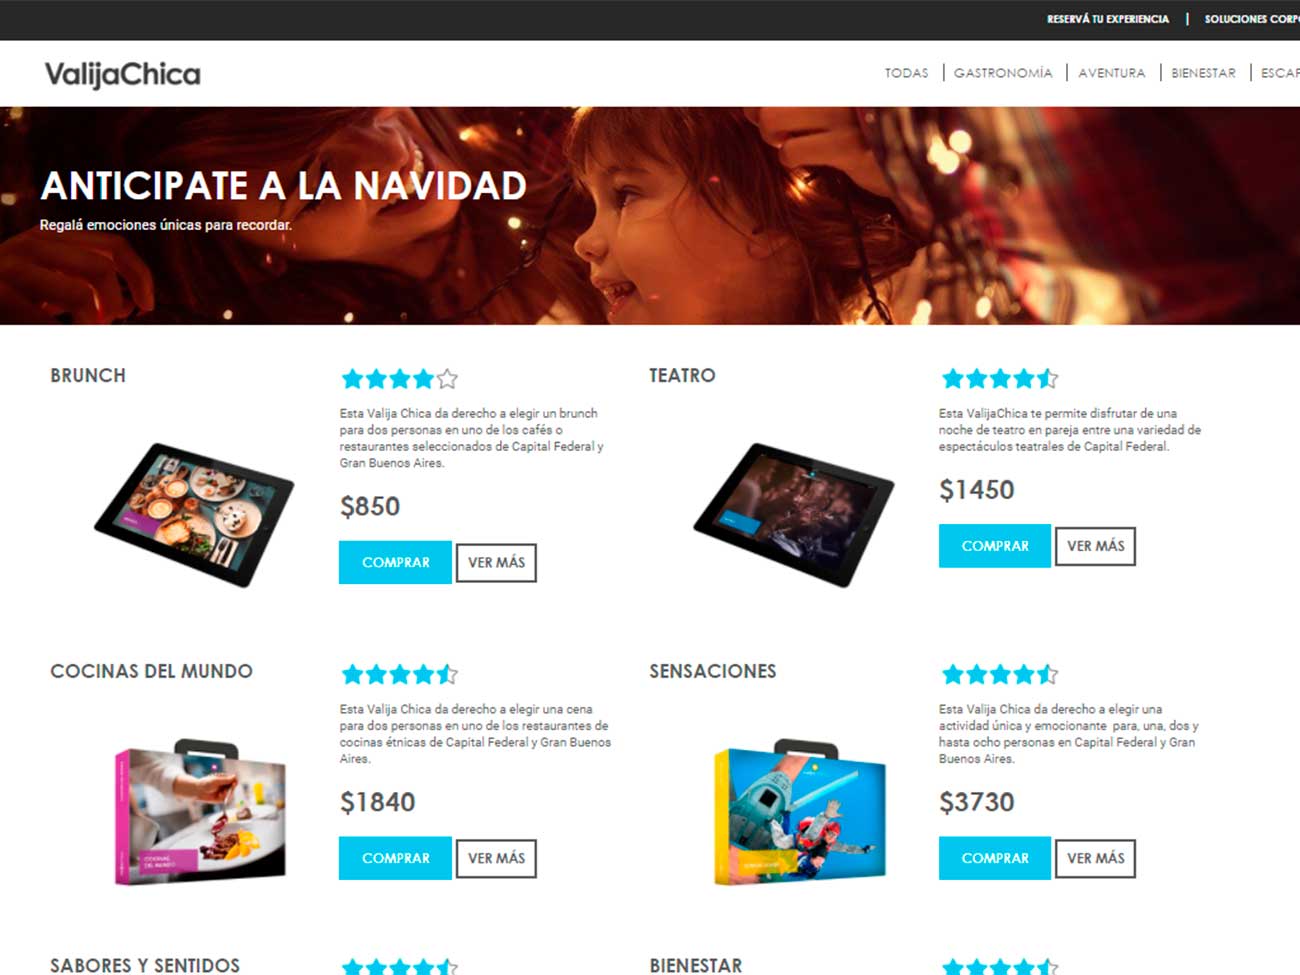Buy Cocinas del Mundo for $1840

pos(395,858)
